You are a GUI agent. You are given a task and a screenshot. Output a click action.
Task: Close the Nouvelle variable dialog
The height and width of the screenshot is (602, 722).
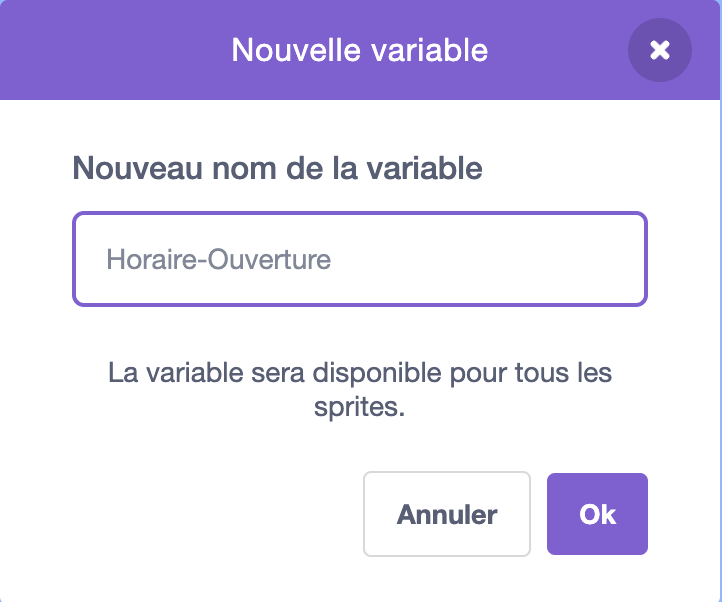[659, 50]
